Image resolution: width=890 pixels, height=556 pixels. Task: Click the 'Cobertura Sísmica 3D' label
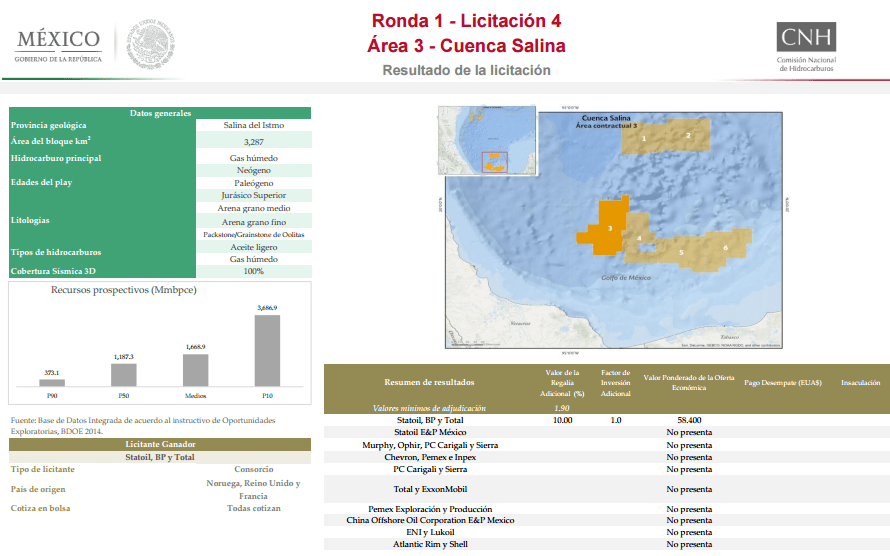point(55,271)
